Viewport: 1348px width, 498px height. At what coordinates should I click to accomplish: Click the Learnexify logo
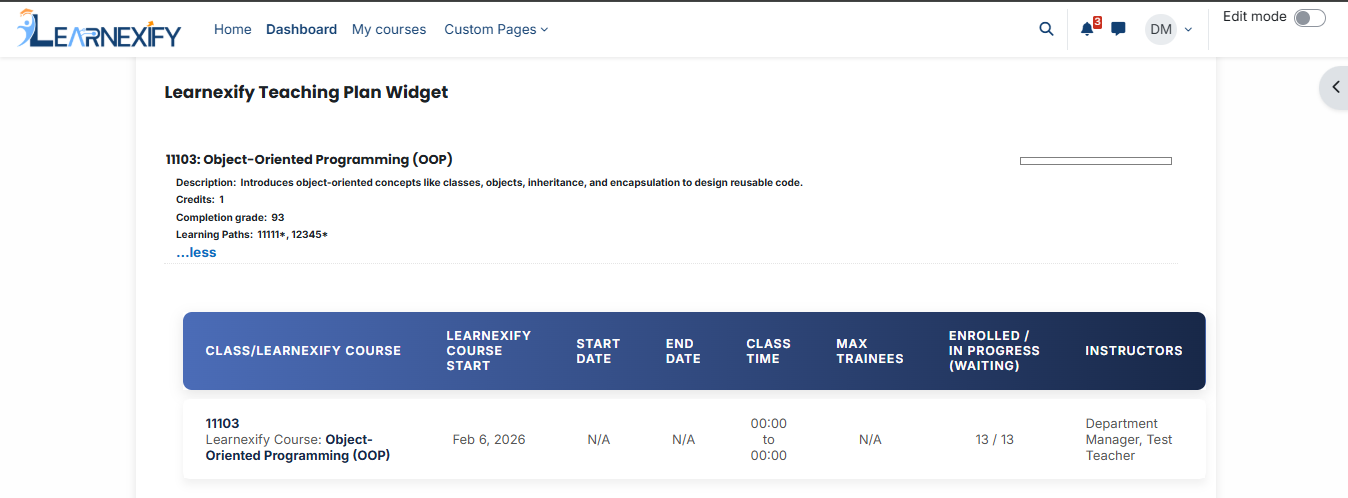point(99,30)
